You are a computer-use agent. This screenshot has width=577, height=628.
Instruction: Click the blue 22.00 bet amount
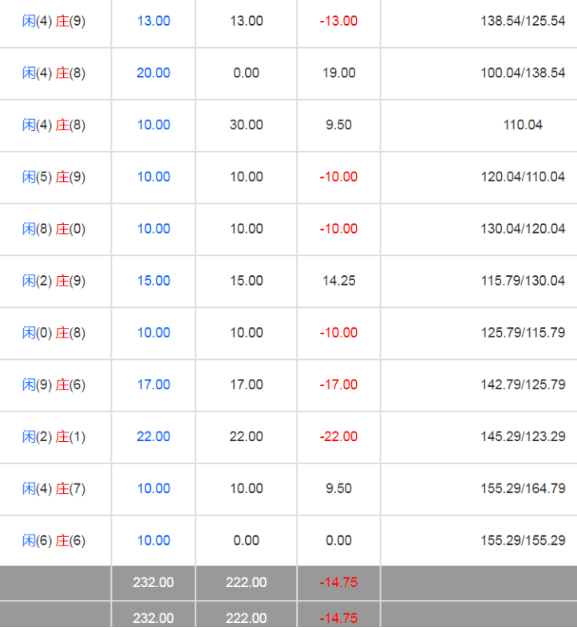click(154, 437)
